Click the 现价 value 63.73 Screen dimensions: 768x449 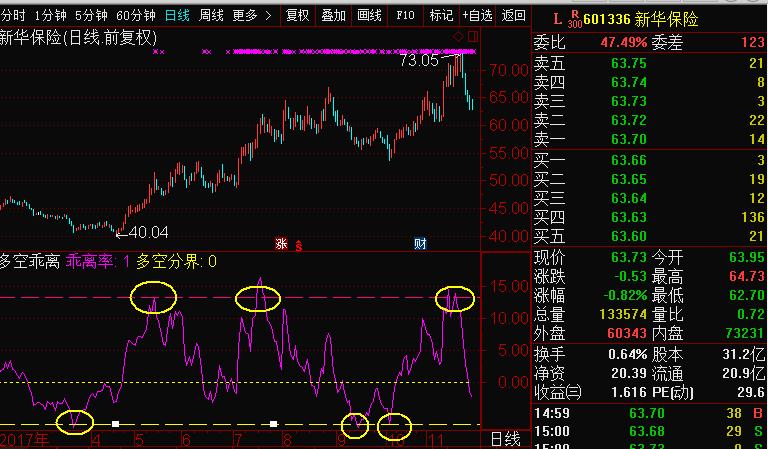(x=629, y=257)
